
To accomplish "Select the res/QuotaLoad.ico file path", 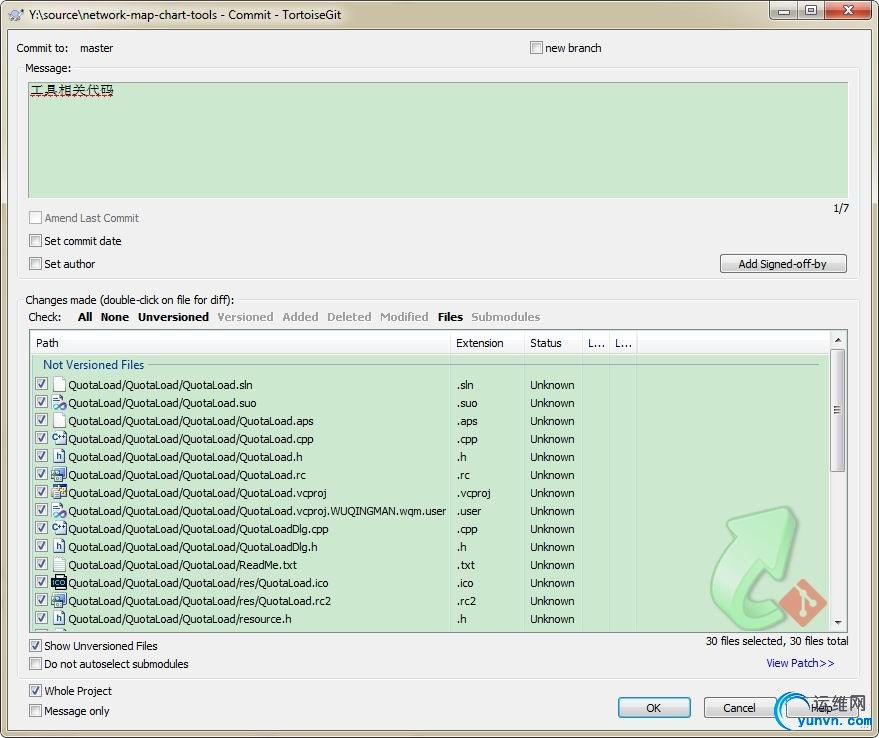I will coord(198,583).
